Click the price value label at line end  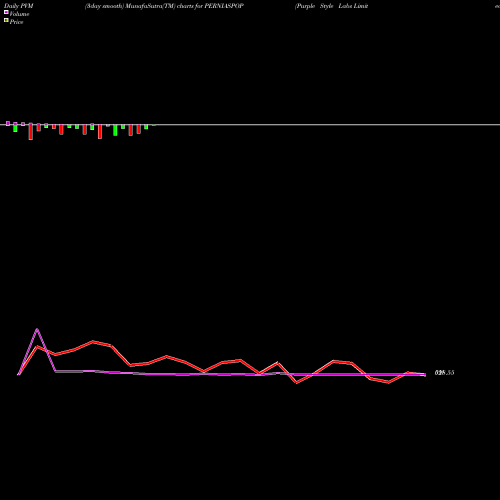coord(444,373)
